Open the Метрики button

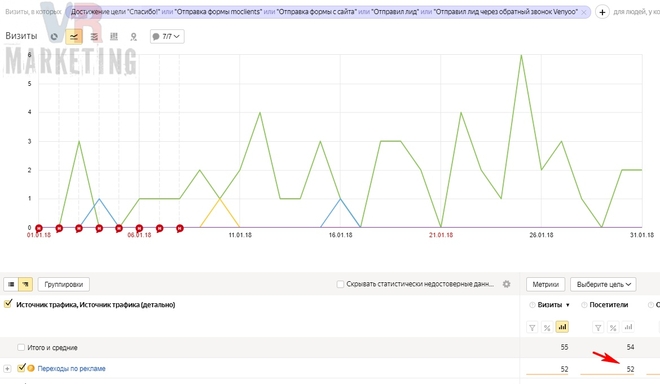pyautogui.click(x=546, y=284)
